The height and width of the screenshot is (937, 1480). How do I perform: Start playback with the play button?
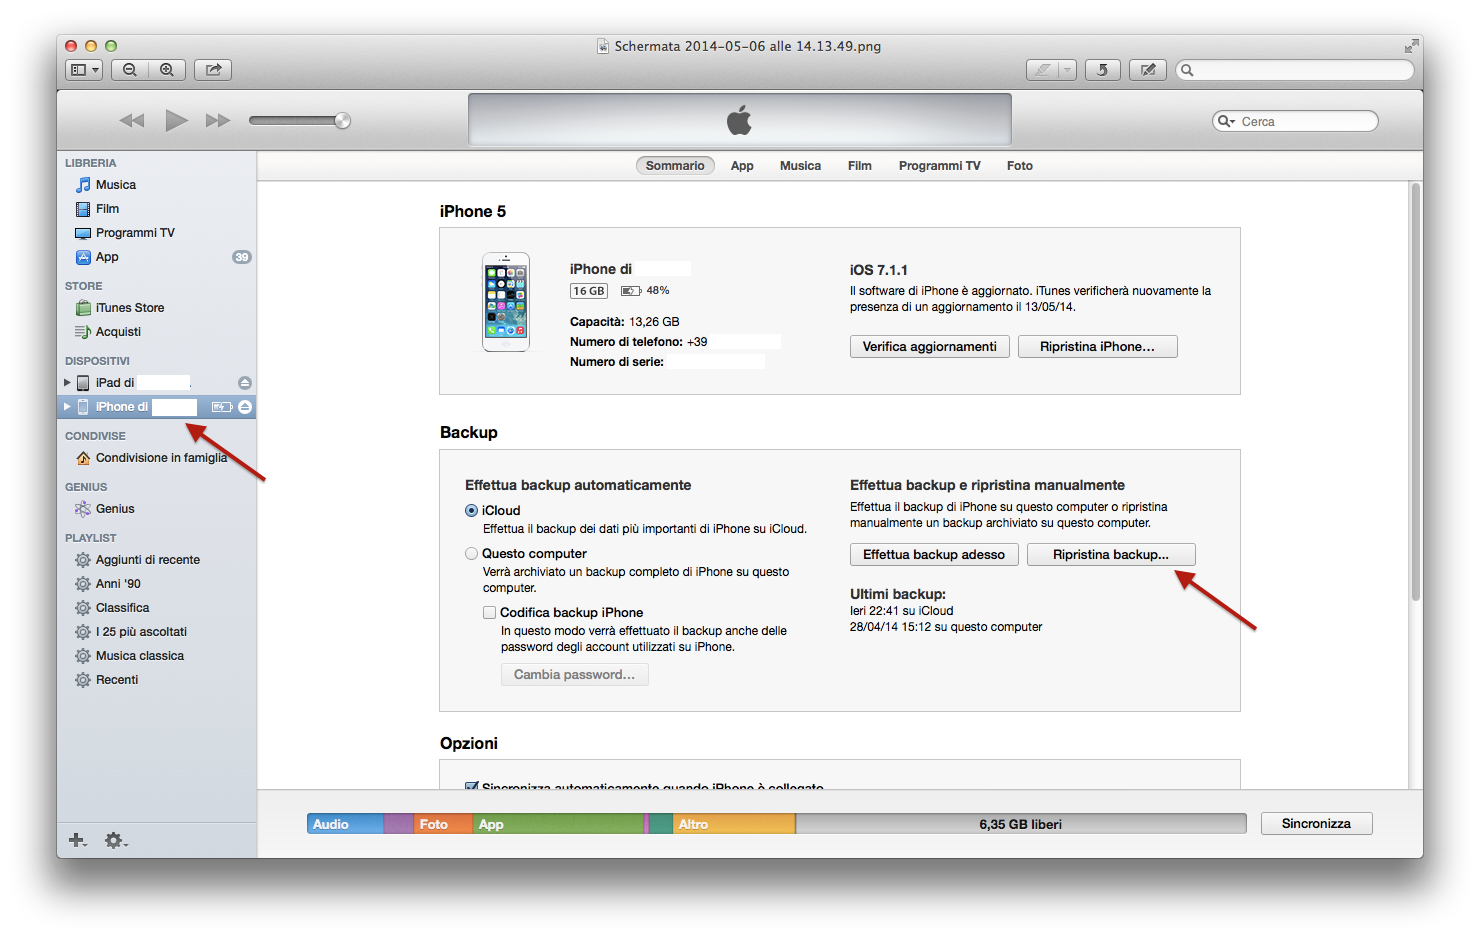click(177, 121)
